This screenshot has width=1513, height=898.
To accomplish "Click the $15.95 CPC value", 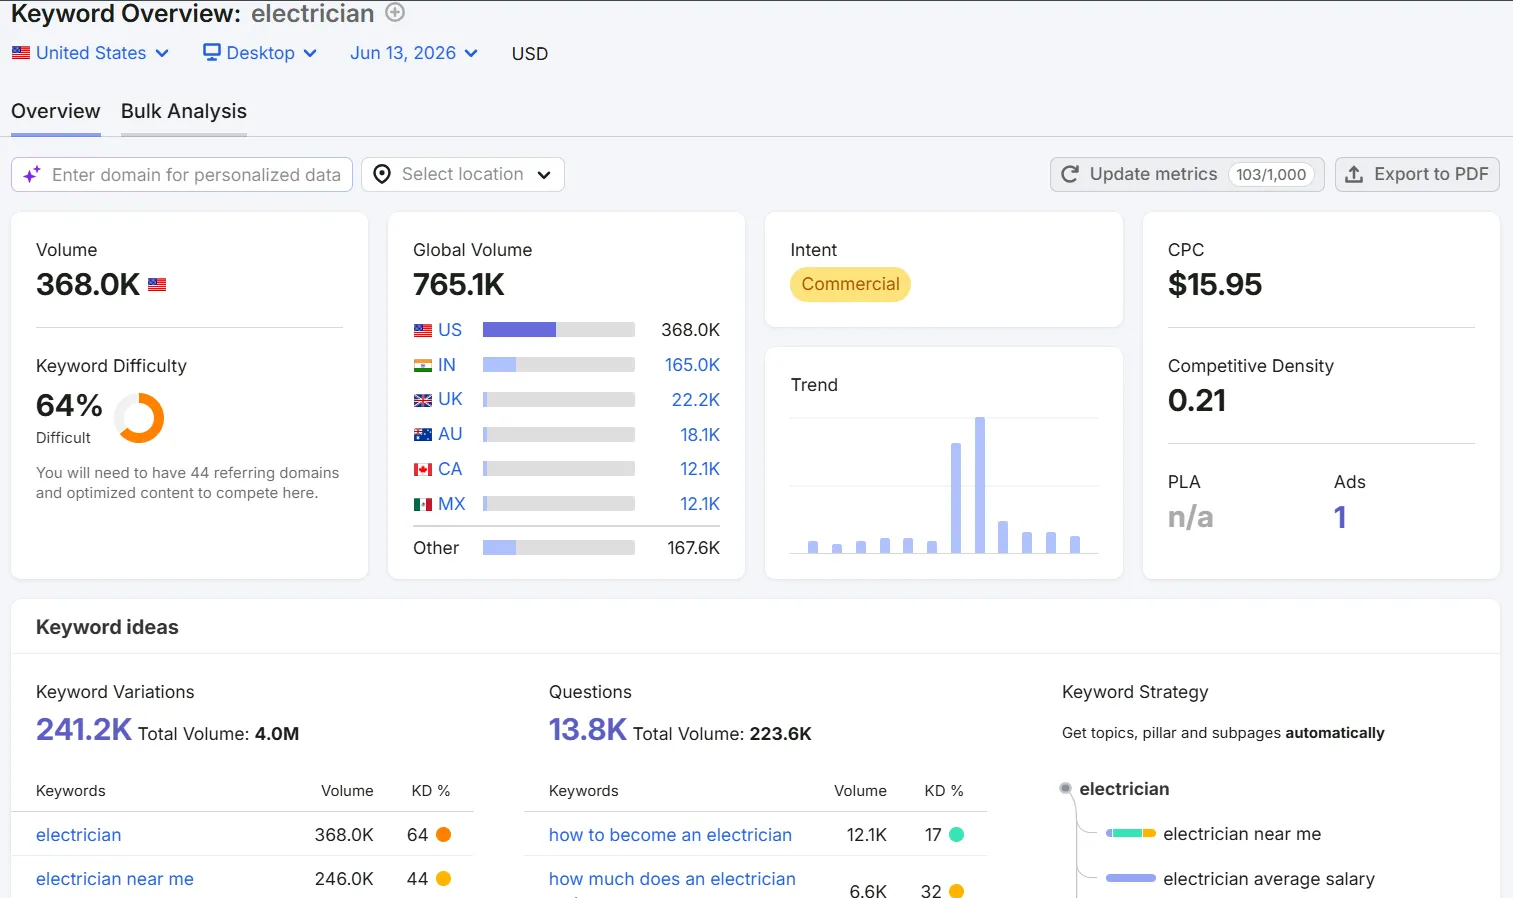I will tap(1215, 285).
